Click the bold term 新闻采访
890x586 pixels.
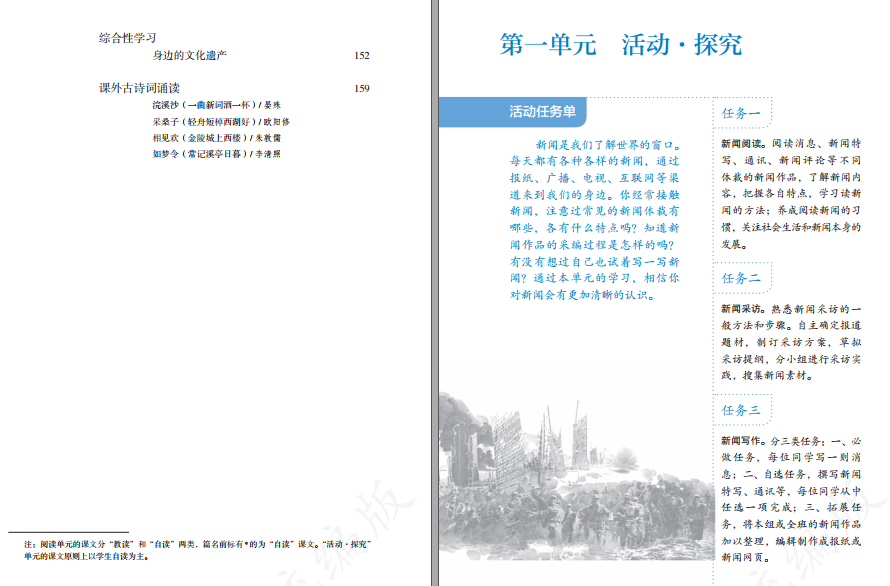pyautogui.click(x=743, y=309)
